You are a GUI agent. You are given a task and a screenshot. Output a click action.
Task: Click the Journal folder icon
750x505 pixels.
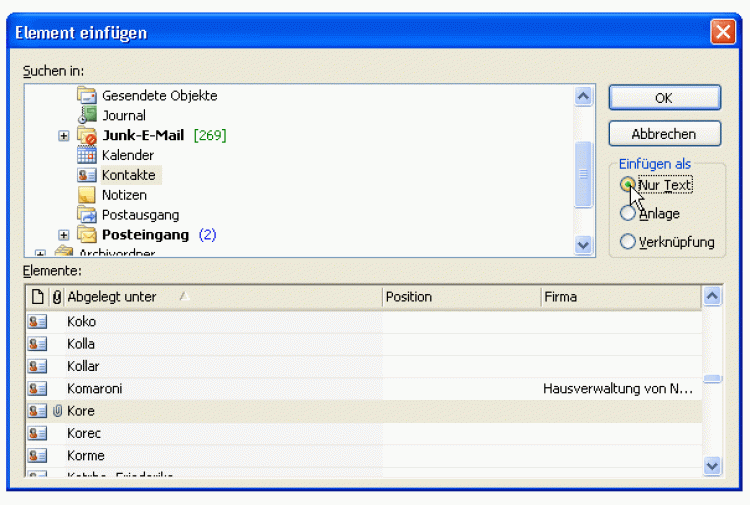tap(87, 116)
